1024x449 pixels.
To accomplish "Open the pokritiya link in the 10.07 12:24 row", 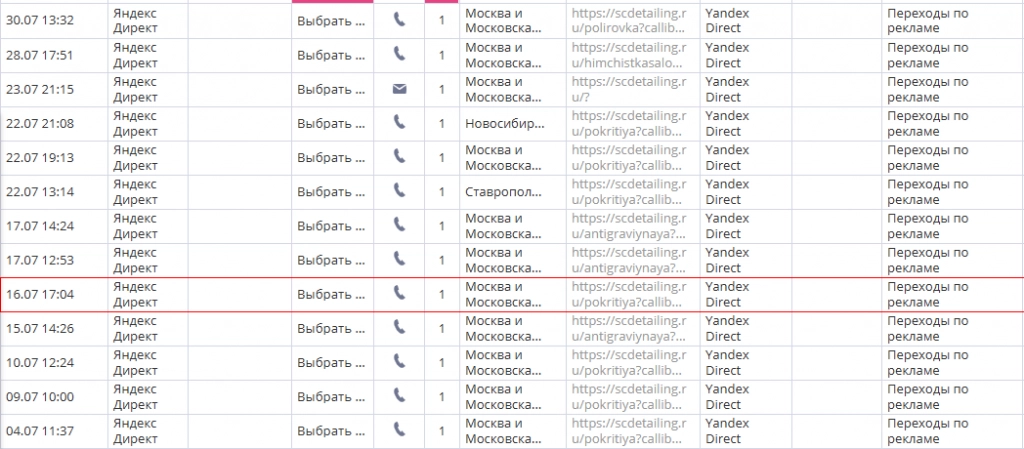I will coord(630,362).
